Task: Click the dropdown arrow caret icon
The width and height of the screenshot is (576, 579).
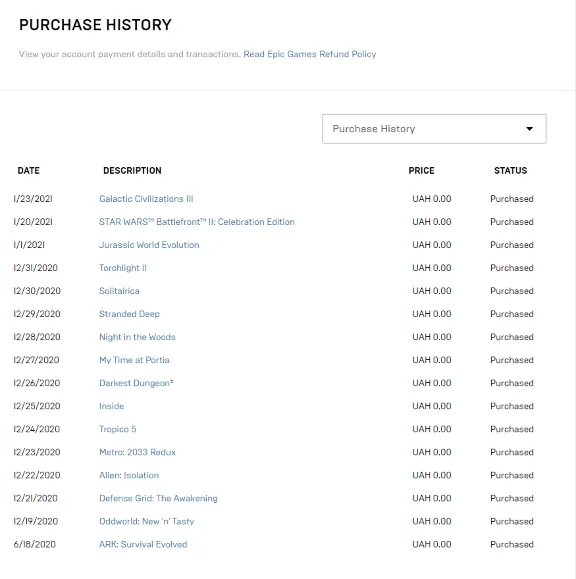Action: click(x=529, y=129)
